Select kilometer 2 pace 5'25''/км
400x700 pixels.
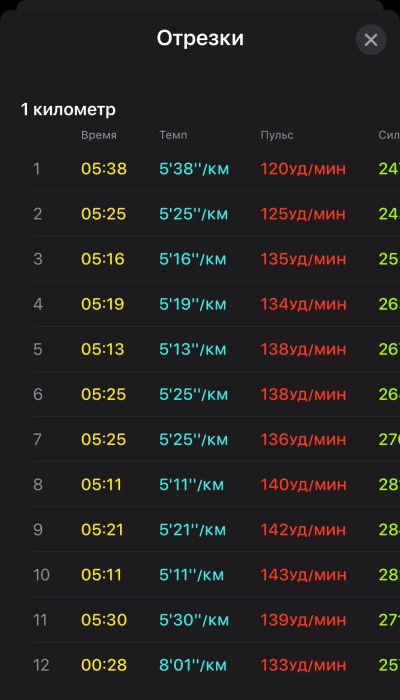194,214
